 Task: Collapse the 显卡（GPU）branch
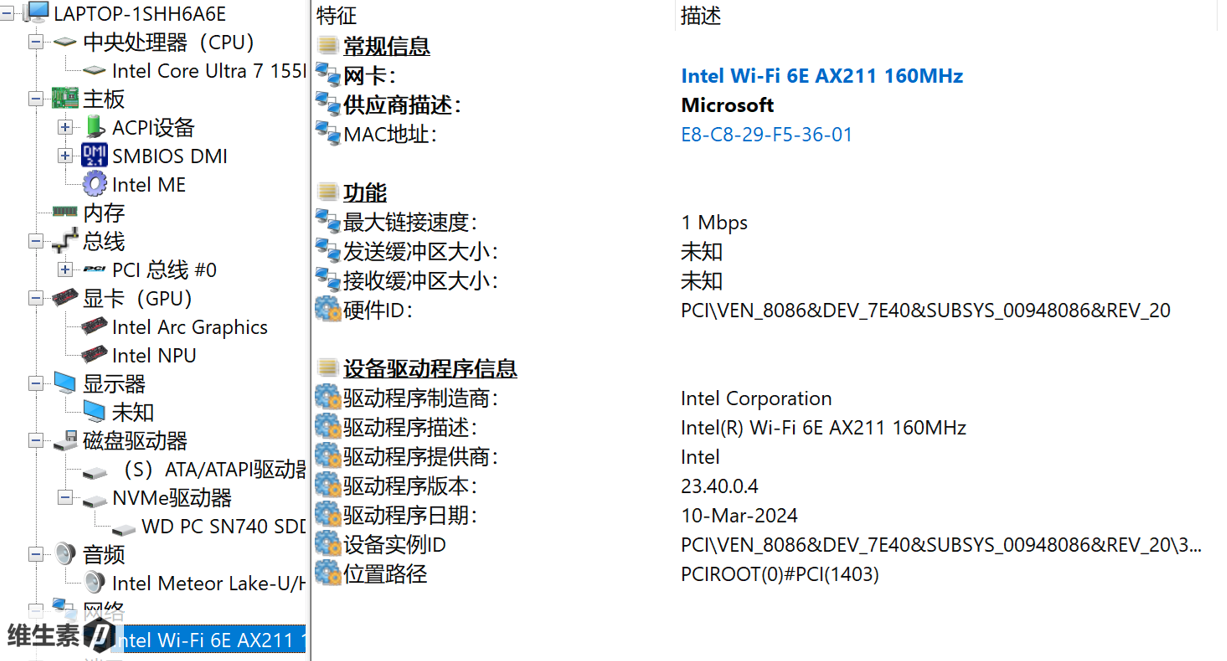point(36,298)
